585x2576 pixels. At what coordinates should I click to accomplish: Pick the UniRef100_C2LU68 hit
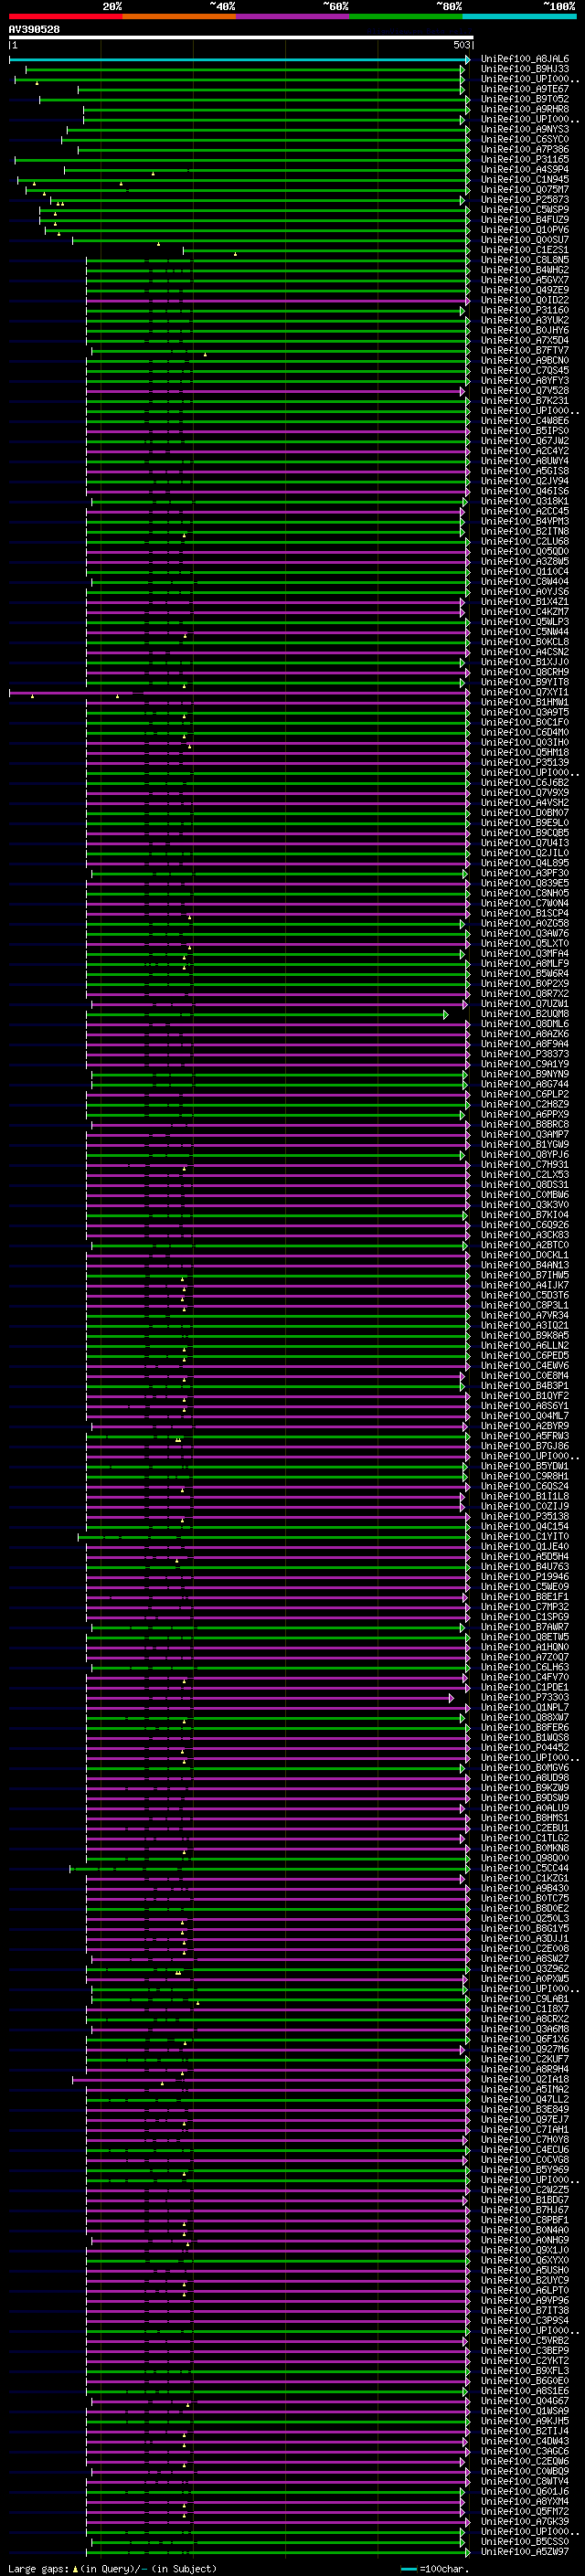pos(525,541)
